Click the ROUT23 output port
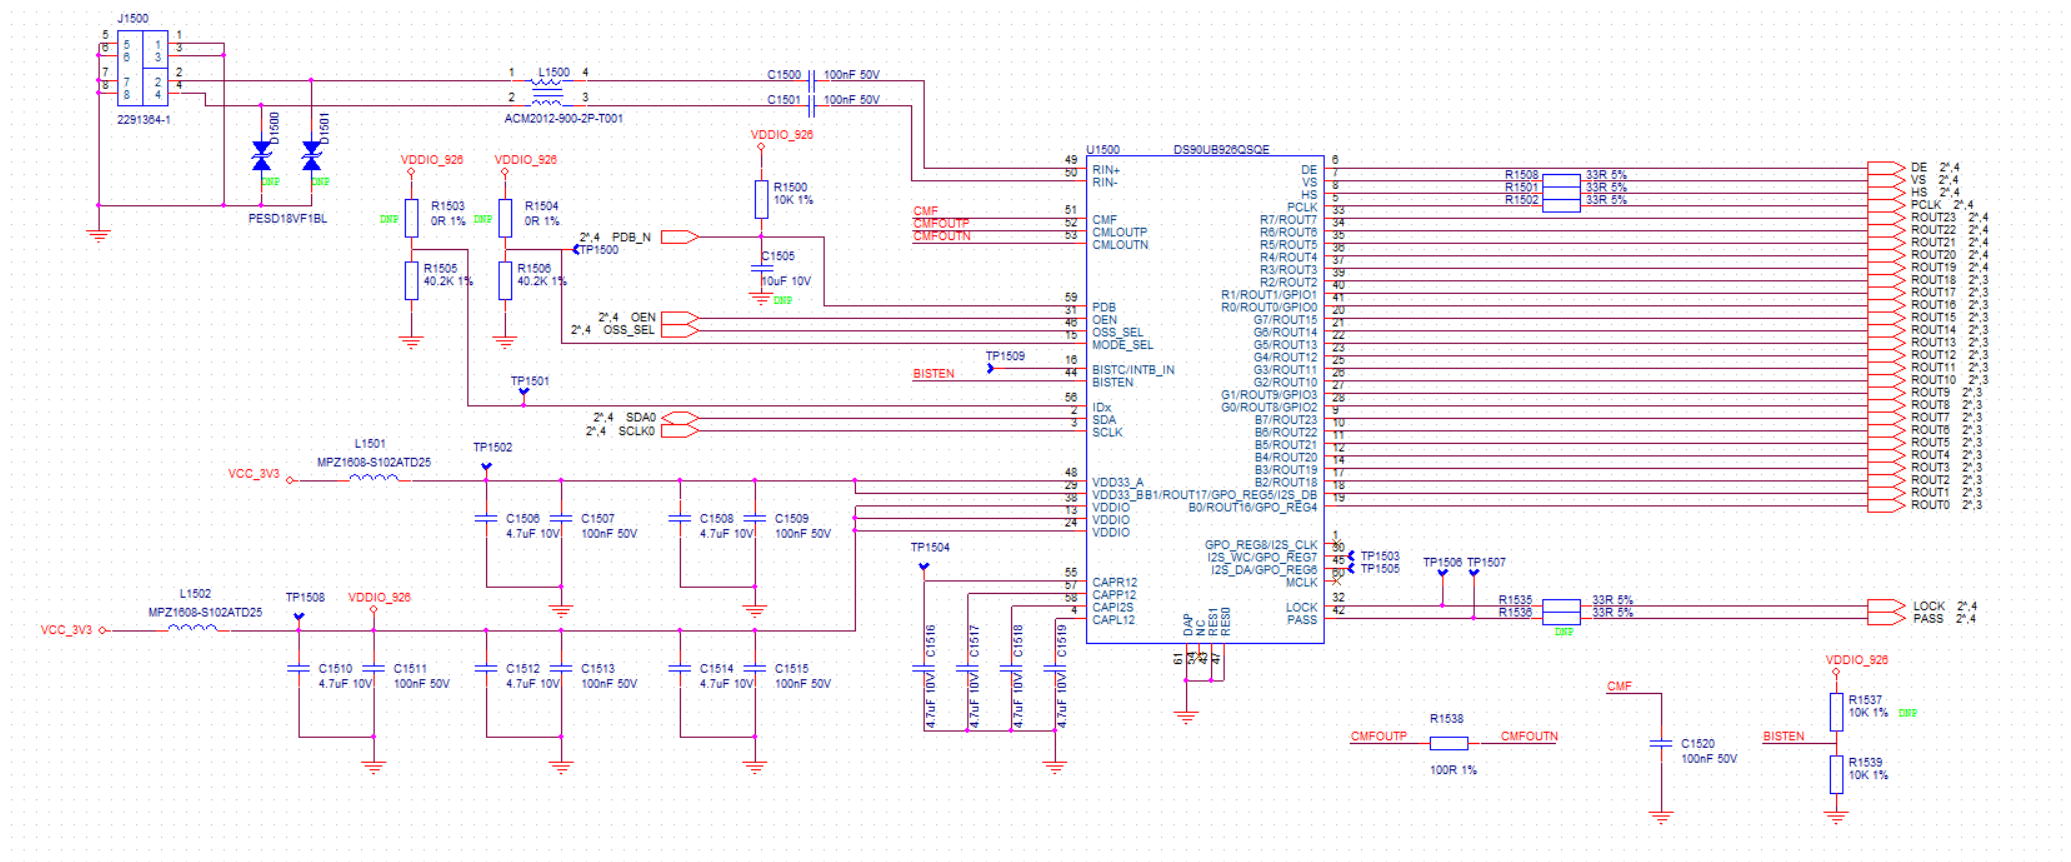Viewport: 2071px width, 862px height. tap(1886, 218)
